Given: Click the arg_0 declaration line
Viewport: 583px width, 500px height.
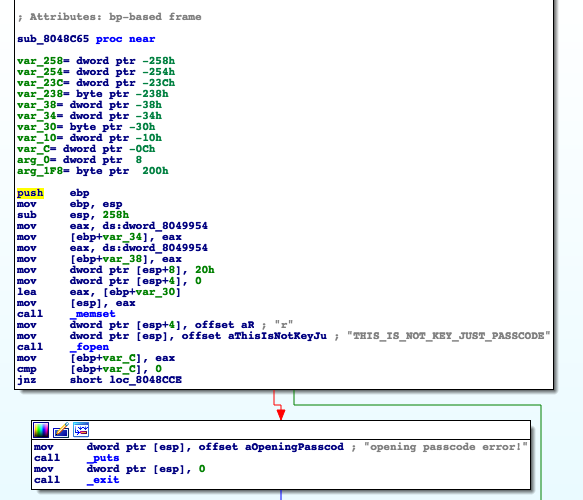Looking at the screenshot, I should [80, 160].
